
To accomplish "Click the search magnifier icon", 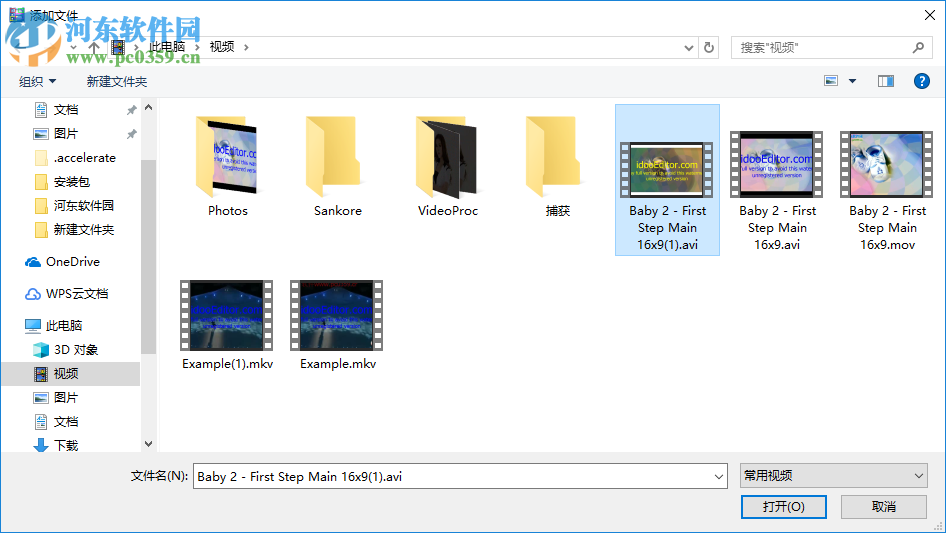I will point(918,47).
